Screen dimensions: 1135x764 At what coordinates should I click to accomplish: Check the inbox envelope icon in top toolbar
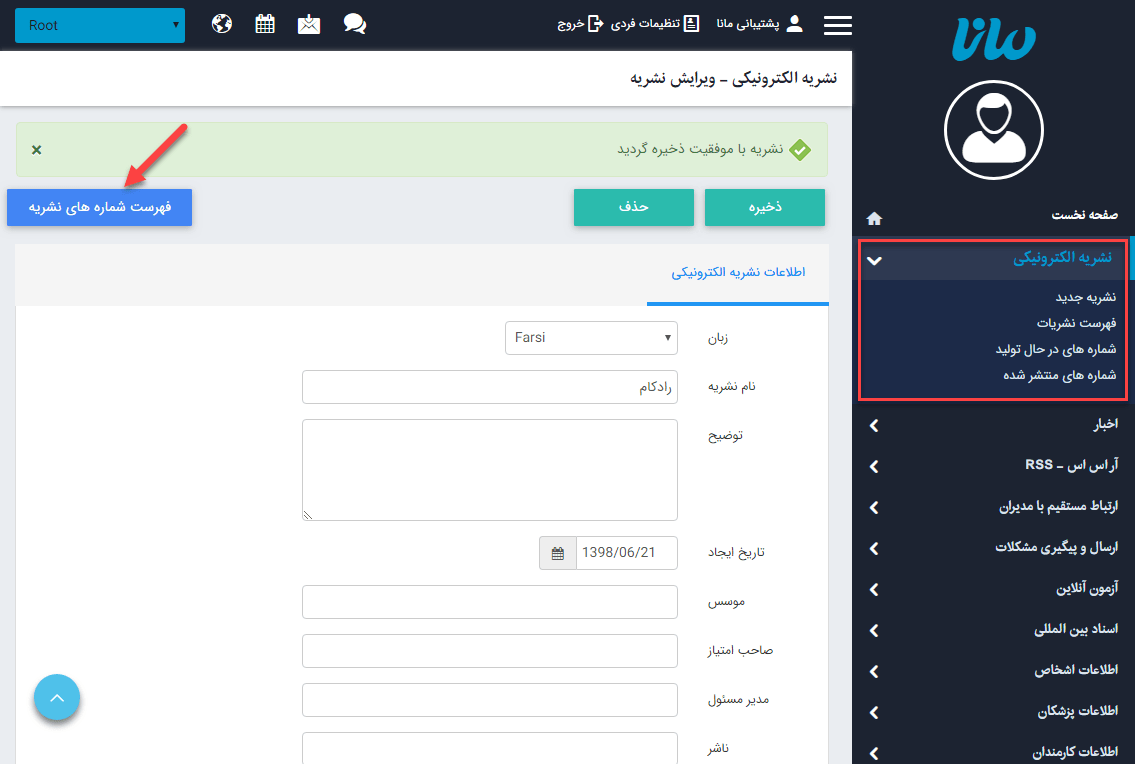click(309, 24)
